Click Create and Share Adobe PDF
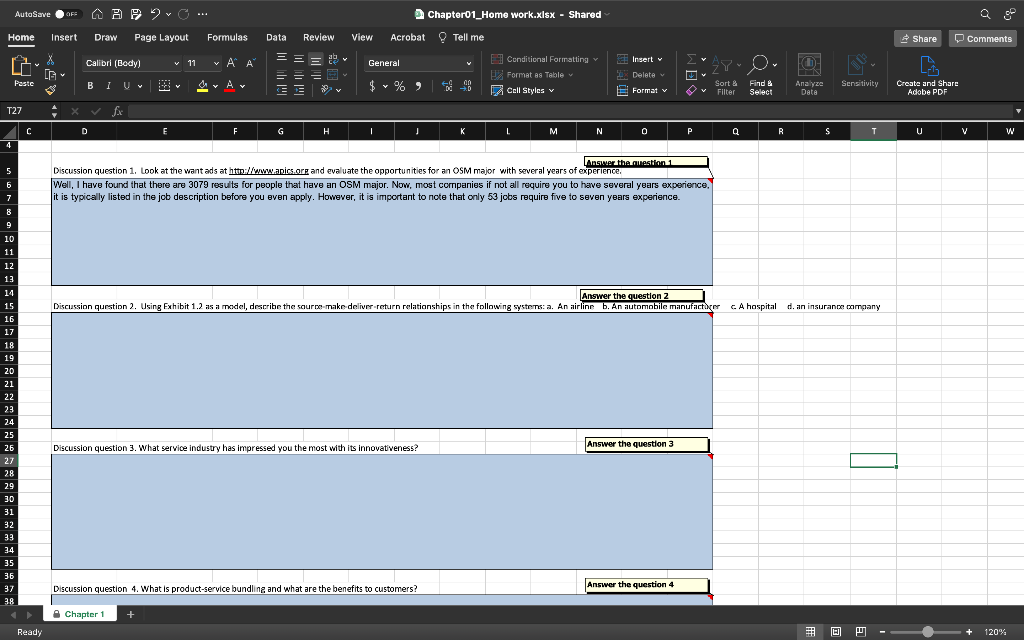This screenshot has height=640, width=1024. click(926, 74)
